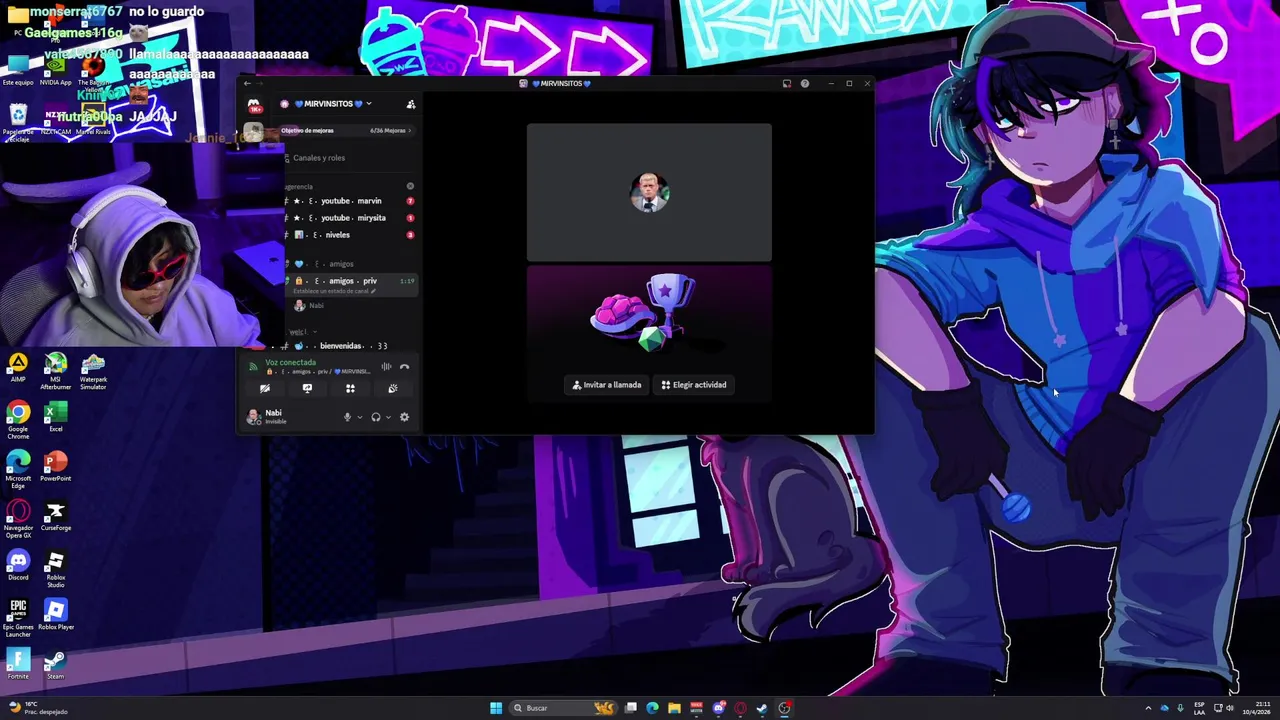1280x720 pixels.
Task: Click the call participant video tile
Action: click(649, 192)
